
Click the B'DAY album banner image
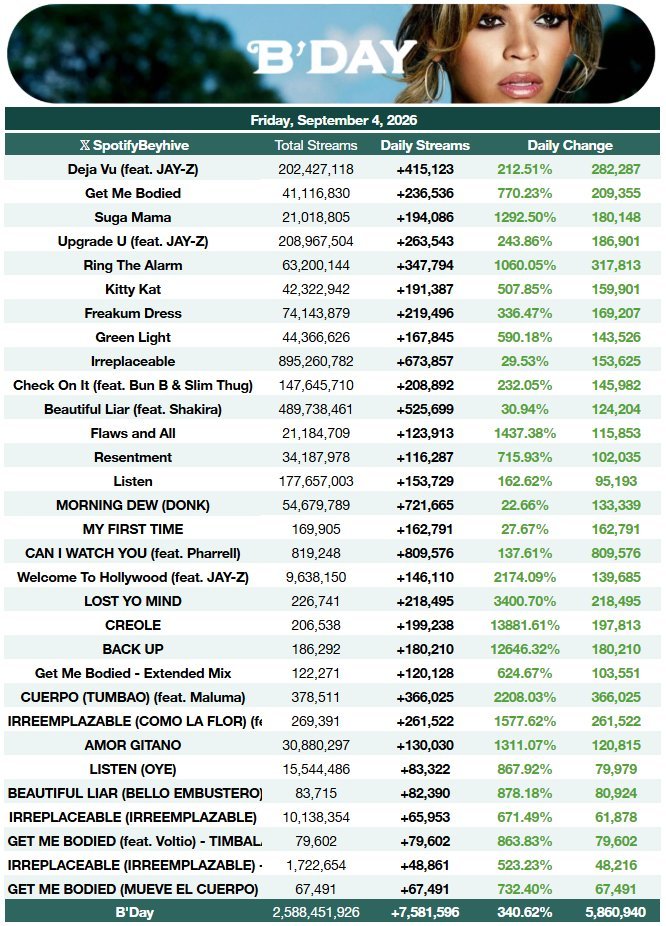click(x=331, y=53)
